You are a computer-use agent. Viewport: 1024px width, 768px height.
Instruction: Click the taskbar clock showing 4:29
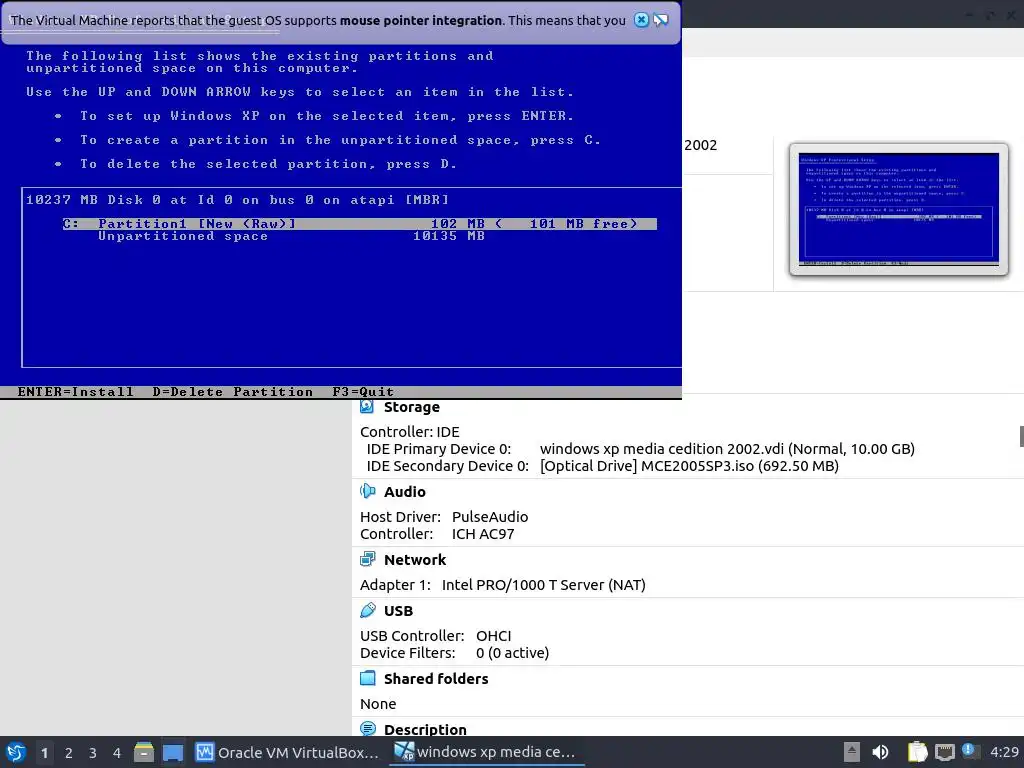point(1004,752)
